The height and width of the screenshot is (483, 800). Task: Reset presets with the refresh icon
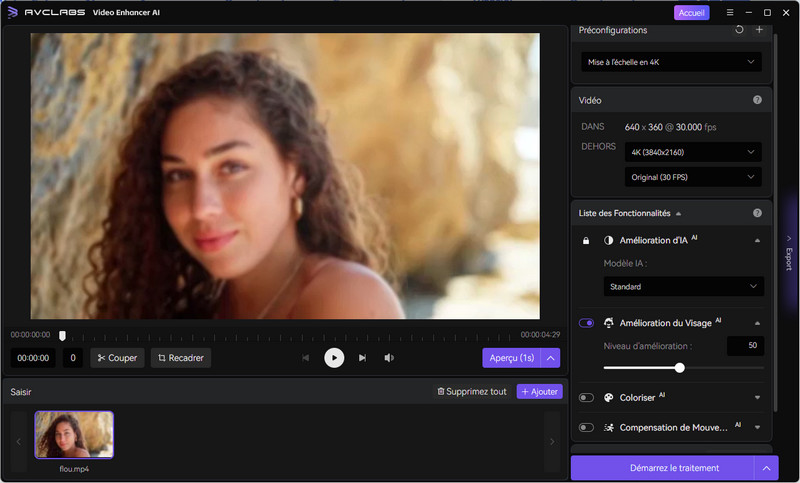pos(739,30)
